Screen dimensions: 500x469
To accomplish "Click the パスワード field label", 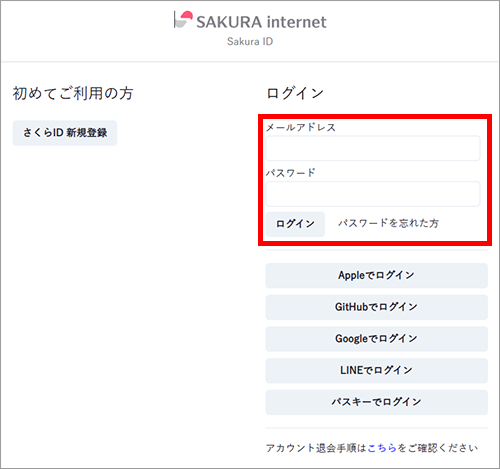I will click(x=290, y=173).
